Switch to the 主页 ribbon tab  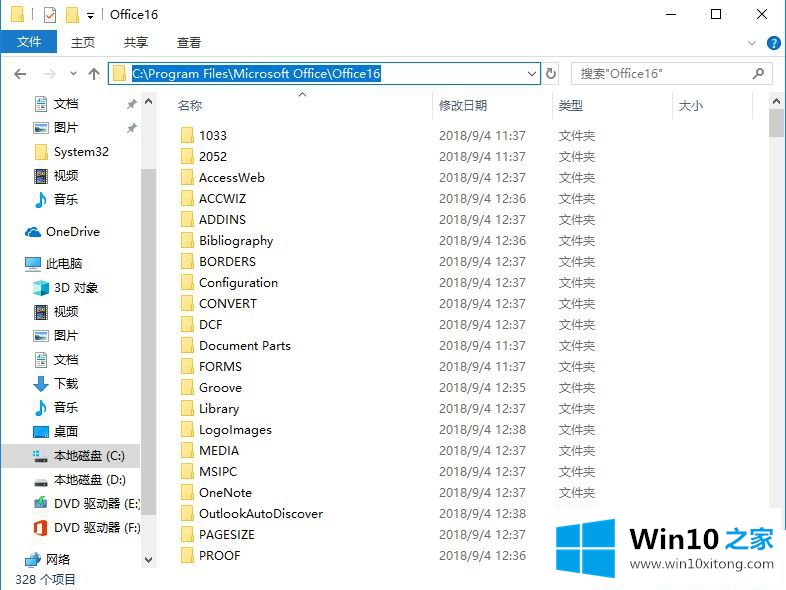[83, 43]
